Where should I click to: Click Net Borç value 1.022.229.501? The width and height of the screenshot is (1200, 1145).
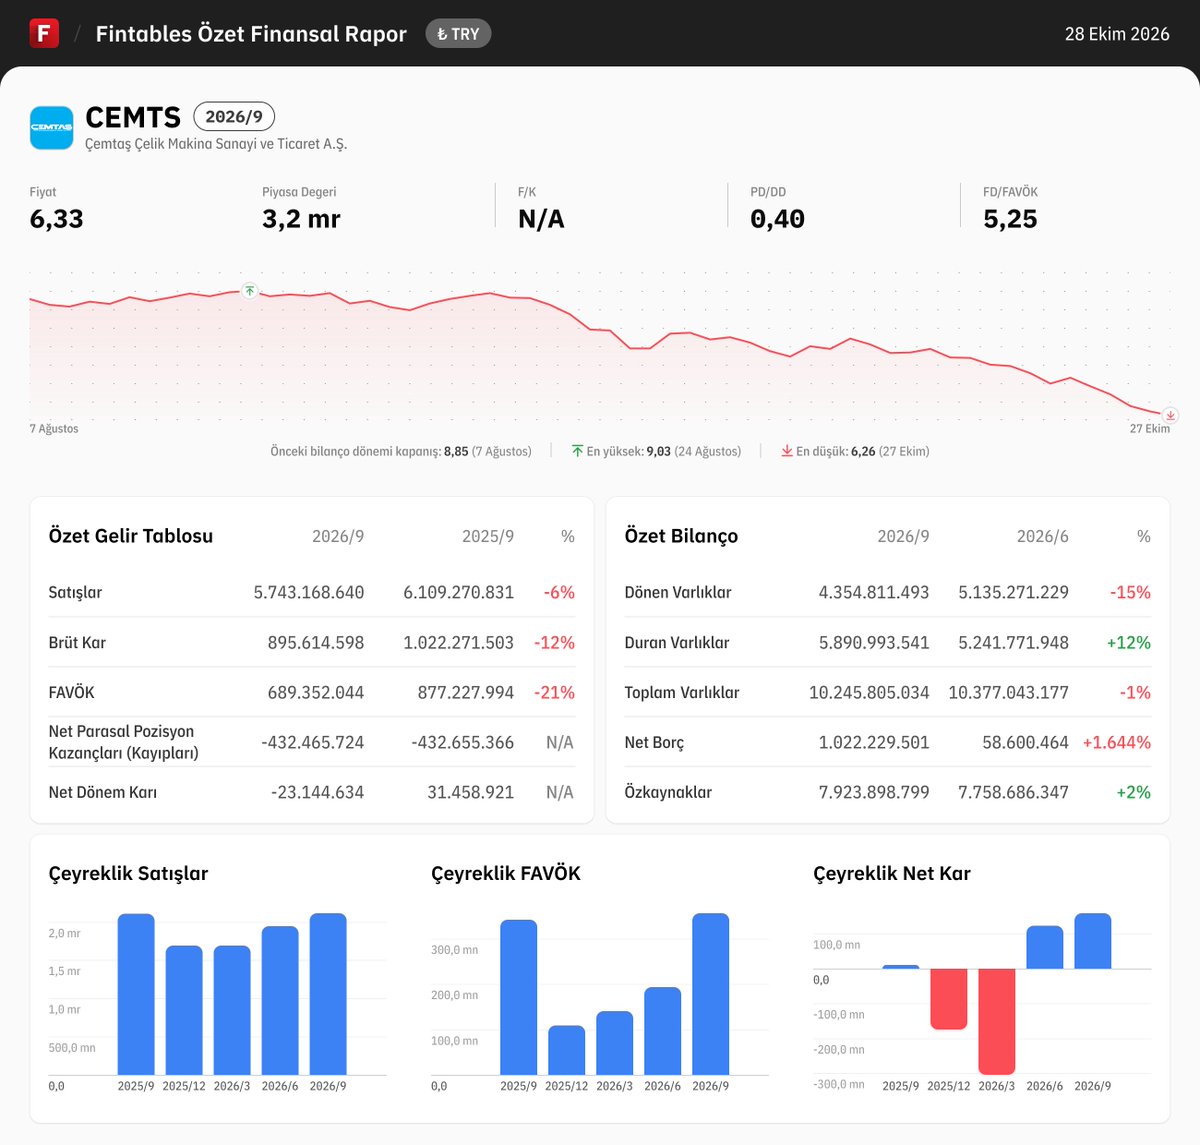(874, 742)
